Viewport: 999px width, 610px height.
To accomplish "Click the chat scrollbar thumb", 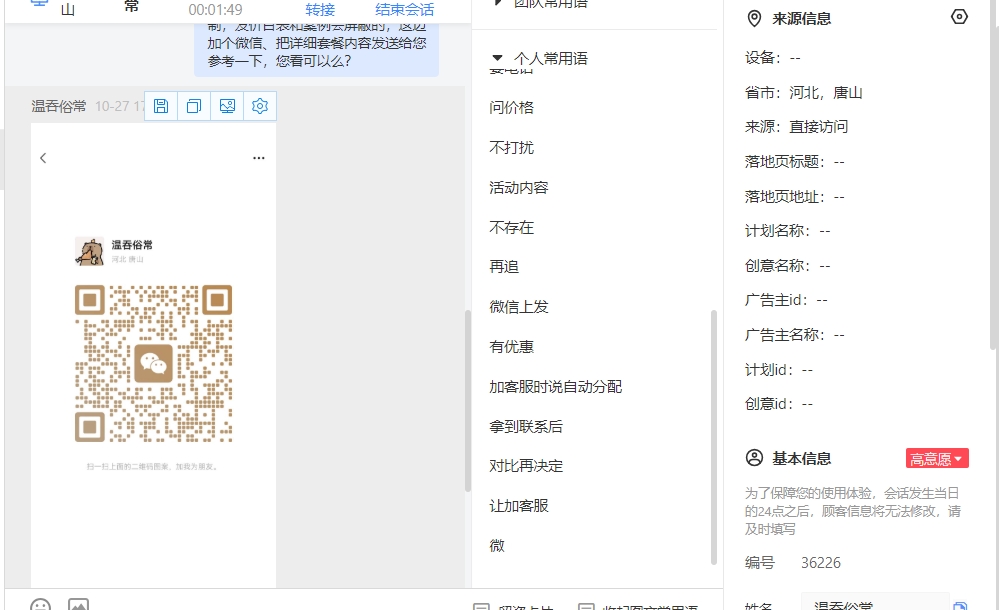I will [468, 400].
